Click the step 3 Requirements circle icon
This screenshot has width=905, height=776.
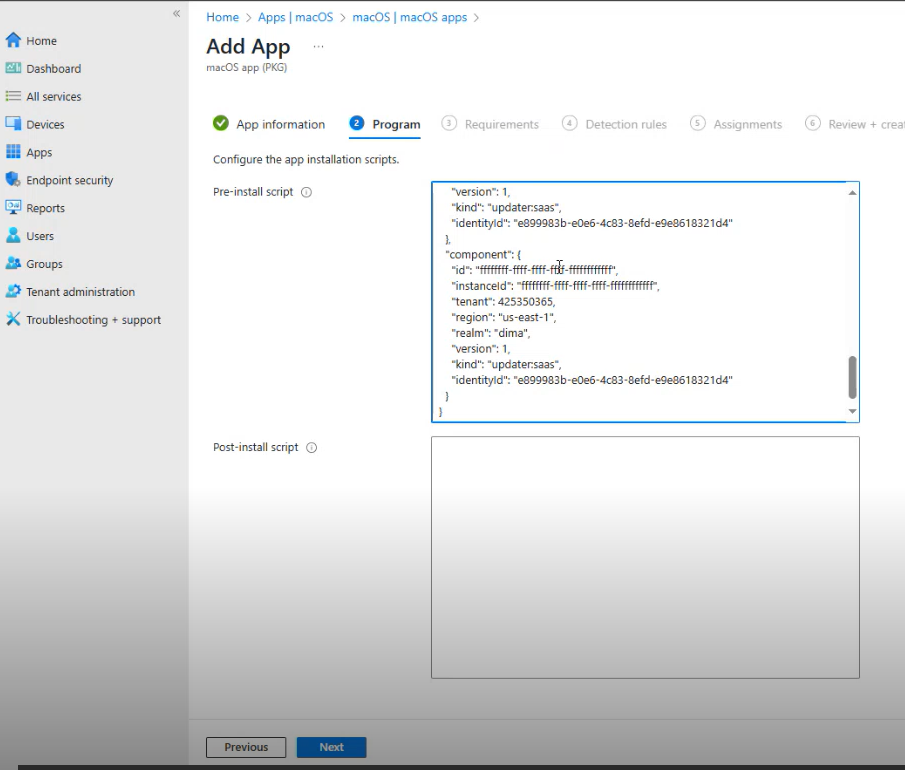coord(449,123)
